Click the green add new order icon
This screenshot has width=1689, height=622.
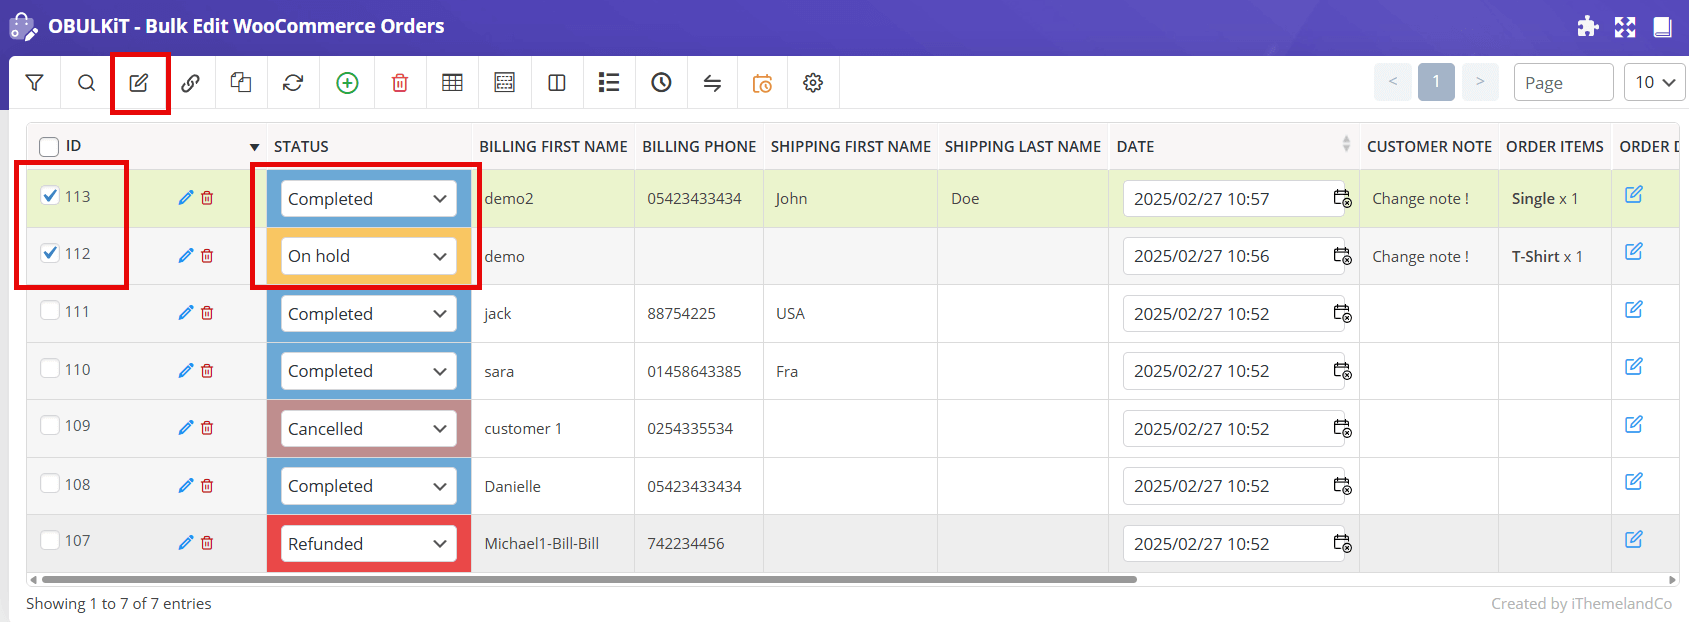click(x=347, y=83)
